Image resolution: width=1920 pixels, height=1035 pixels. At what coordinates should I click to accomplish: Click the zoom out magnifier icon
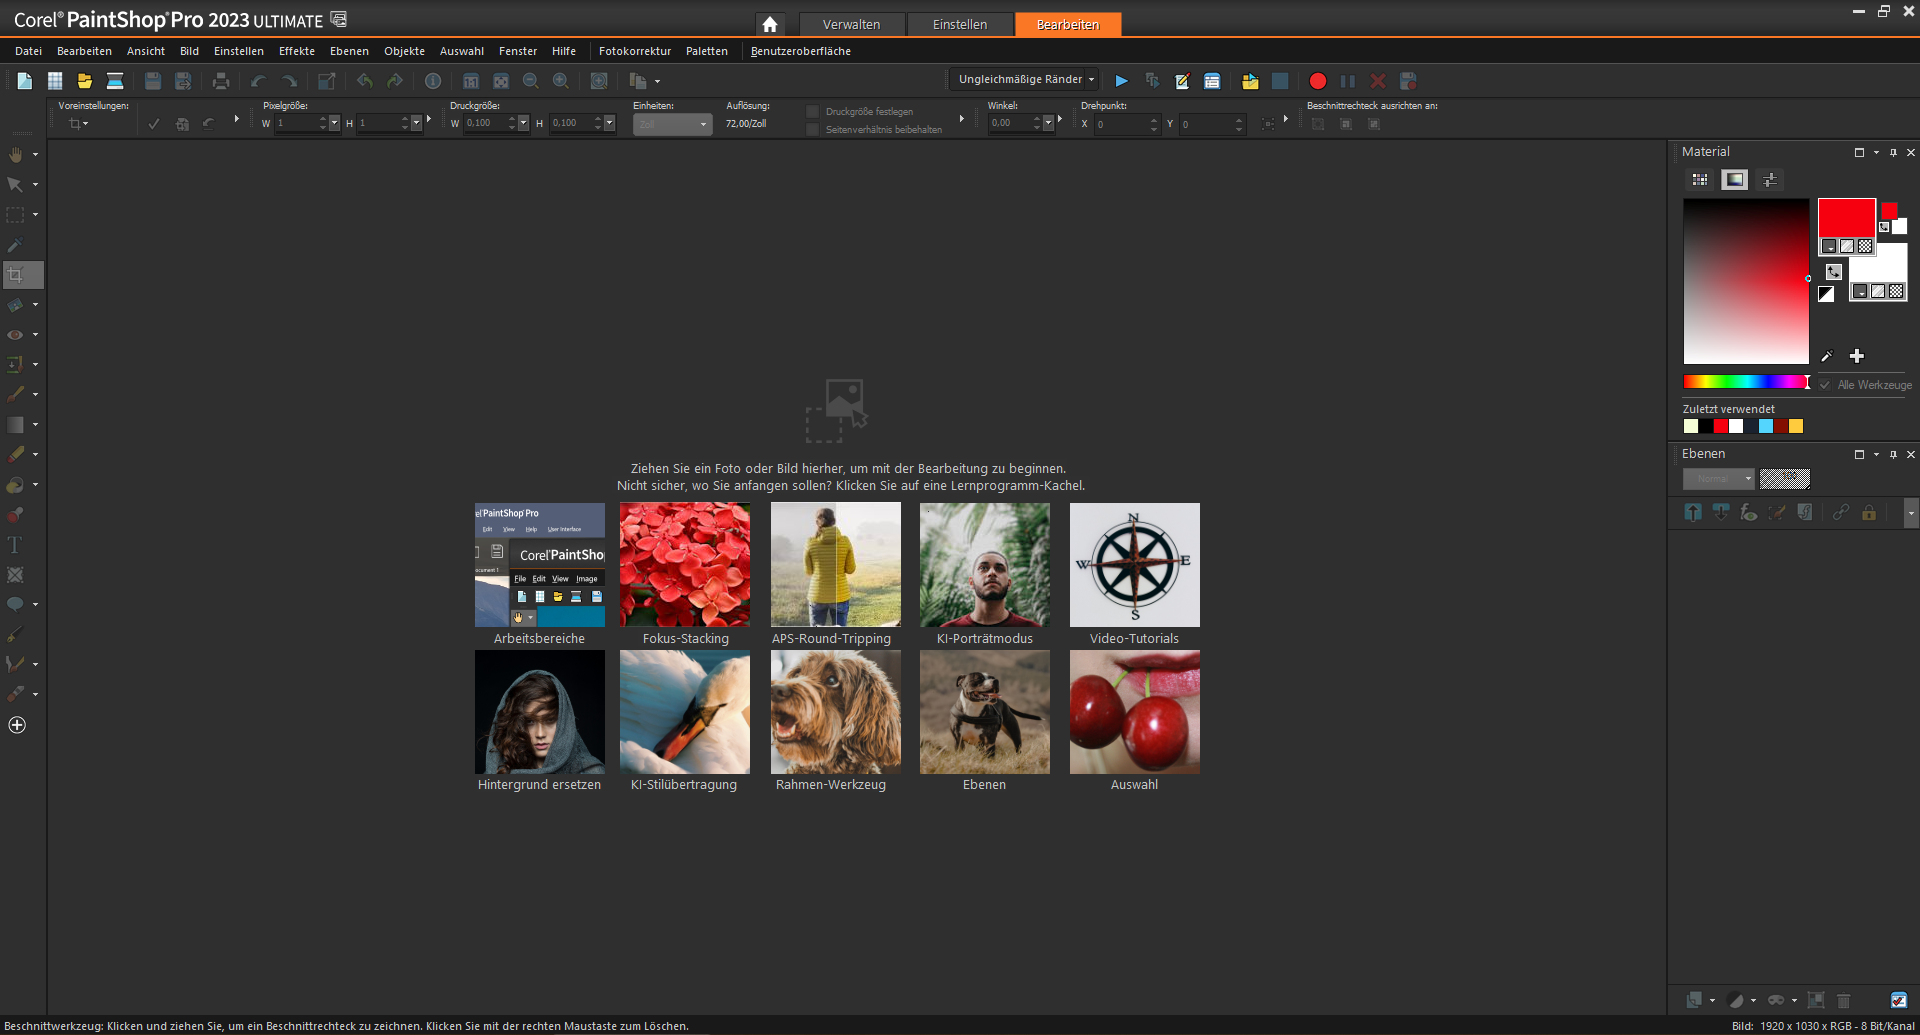pos(531,81)
